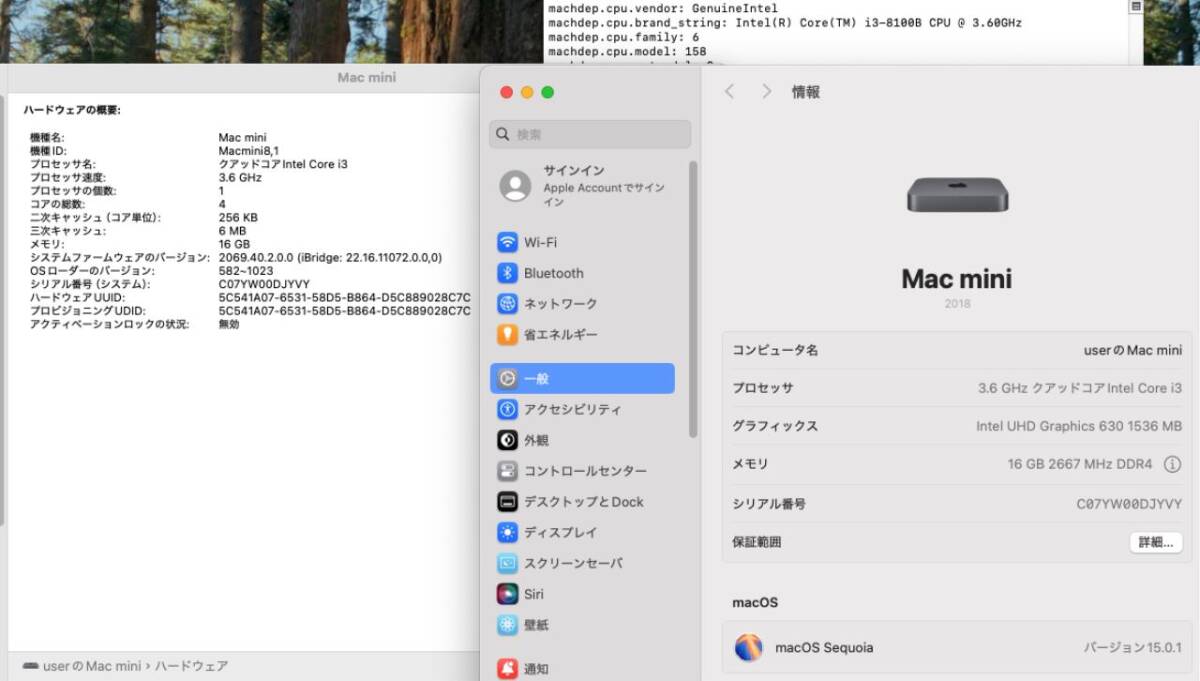Image resolution: width=1200 pixels, height=681 pixels.
Task: Click the コンピュータ名 value userのMac mini
Action: [1133, 350]
